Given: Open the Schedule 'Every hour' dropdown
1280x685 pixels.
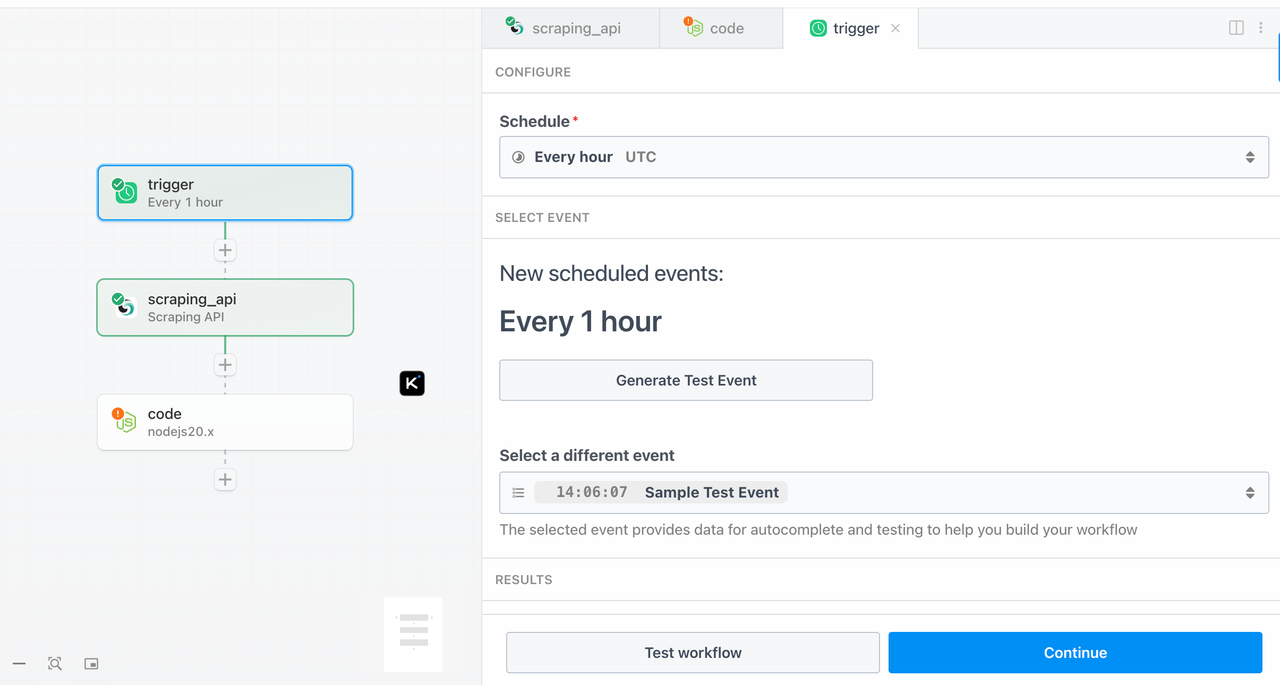Looking at the screenshot, I should (884, 157).
